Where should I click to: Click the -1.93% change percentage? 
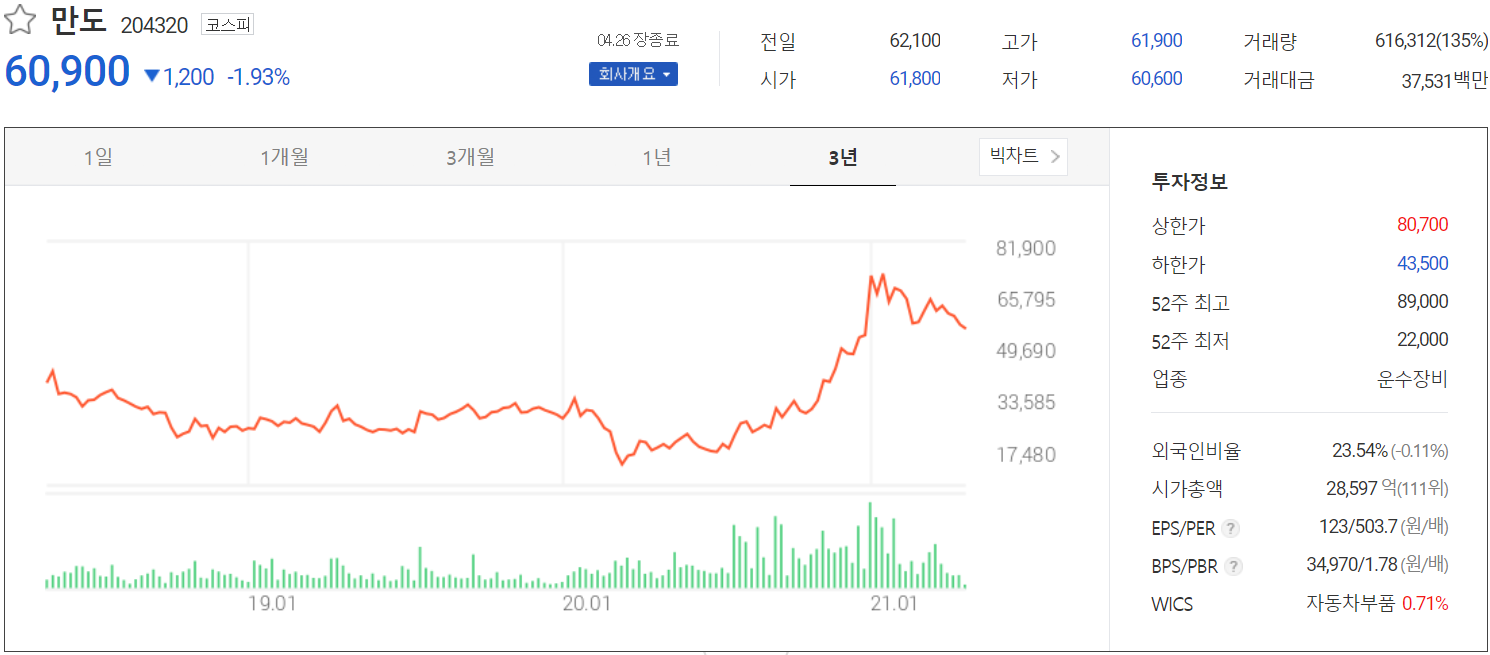259,77
